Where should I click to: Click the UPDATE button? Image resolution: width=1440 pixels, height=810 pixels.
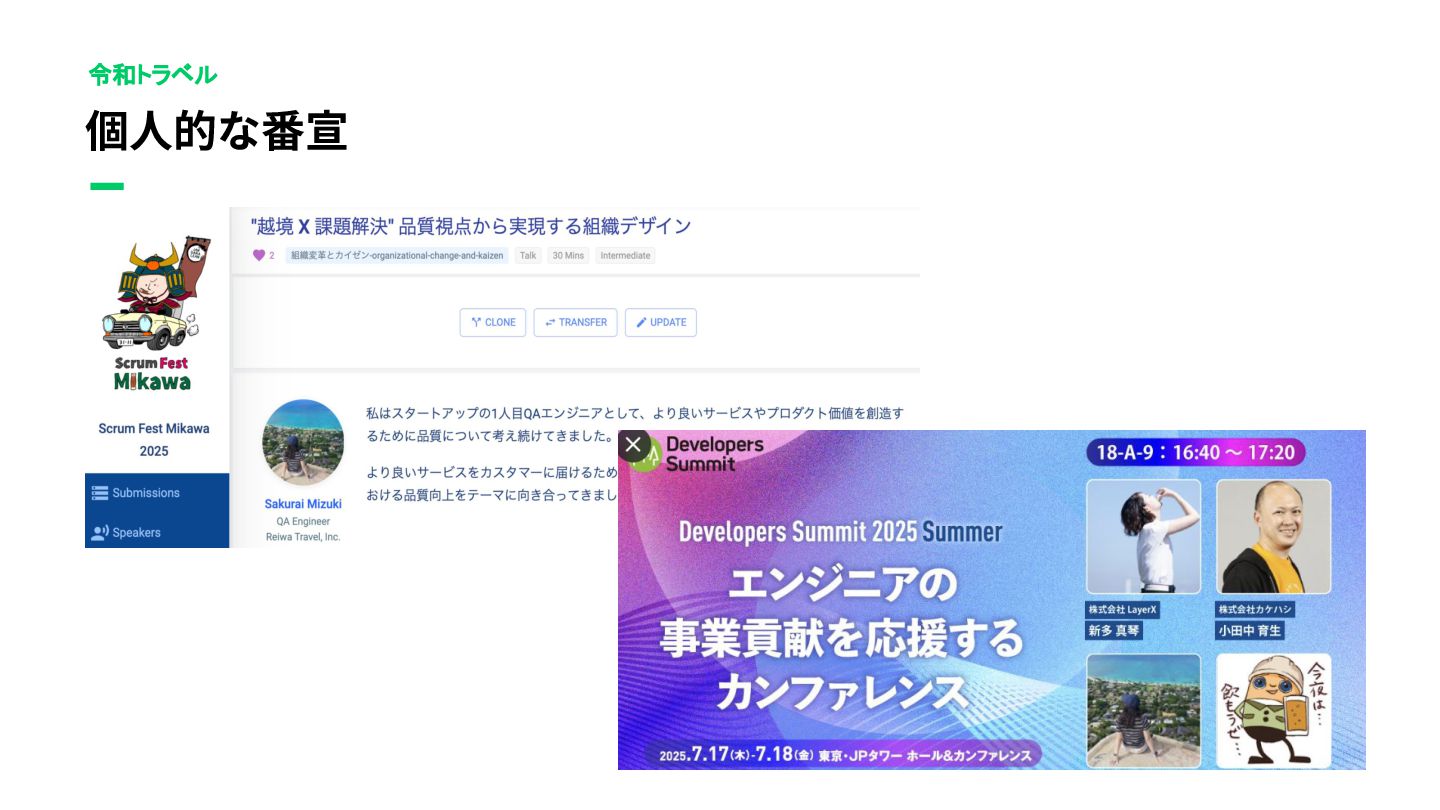pos(661,322)
